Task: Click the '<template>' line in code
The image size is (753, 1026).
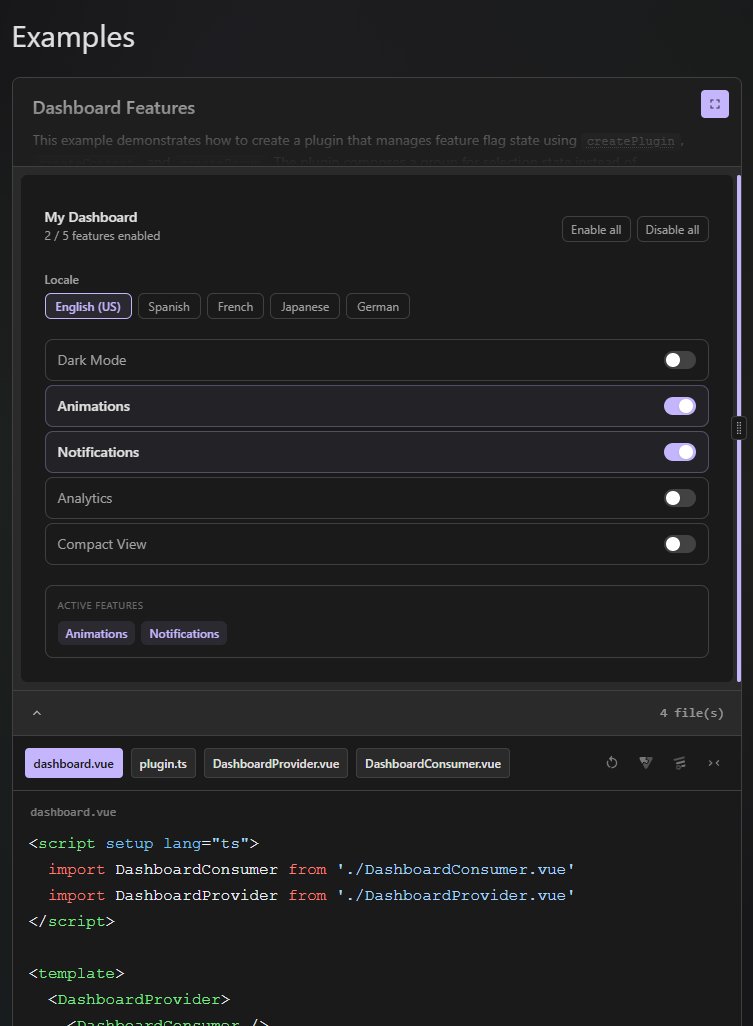Action: [77, 973]
